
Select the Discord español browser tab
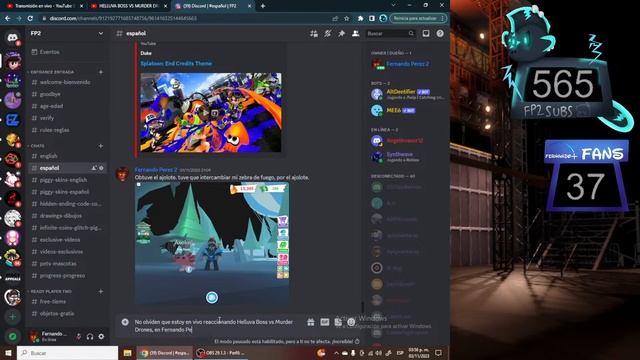(x=213, y=6)
